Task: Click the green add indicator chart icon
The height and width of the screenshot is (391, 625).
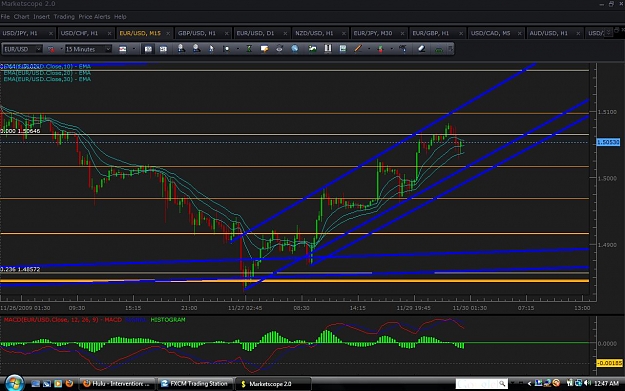Action: click(x=312, y=49)
